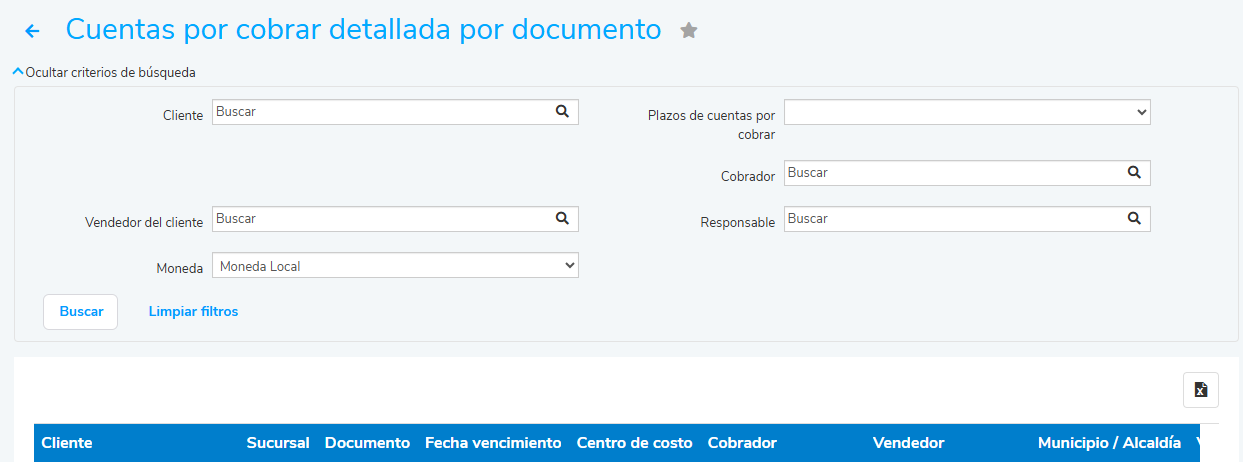Collapse the Ocultar criterios de búsqueda section
This screenshot has width=1243, height=462.
104,72
